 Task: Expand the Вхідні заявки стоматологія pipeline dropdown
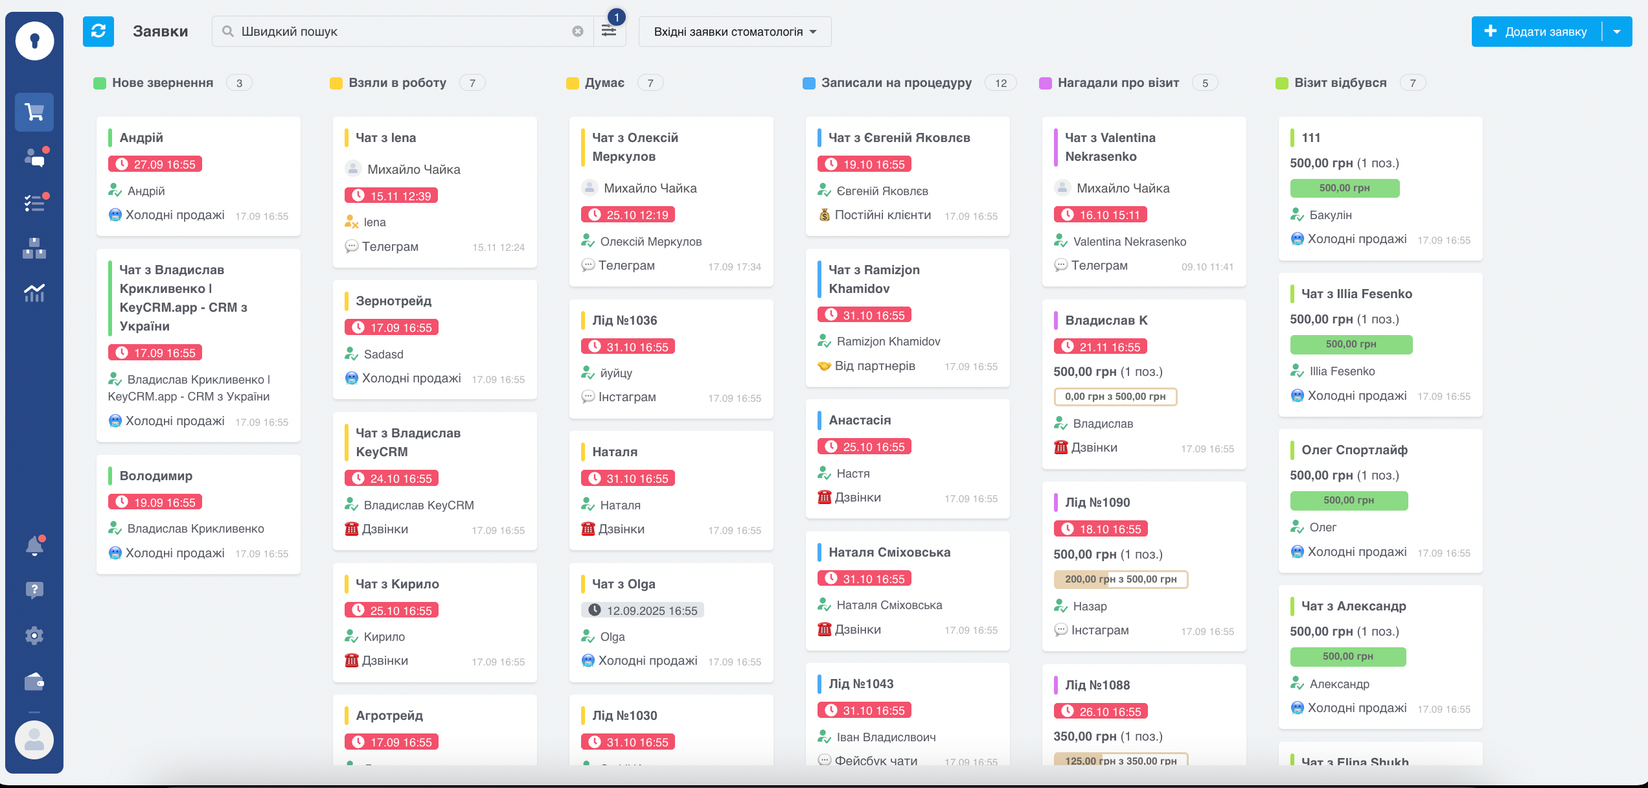(735, 31)
